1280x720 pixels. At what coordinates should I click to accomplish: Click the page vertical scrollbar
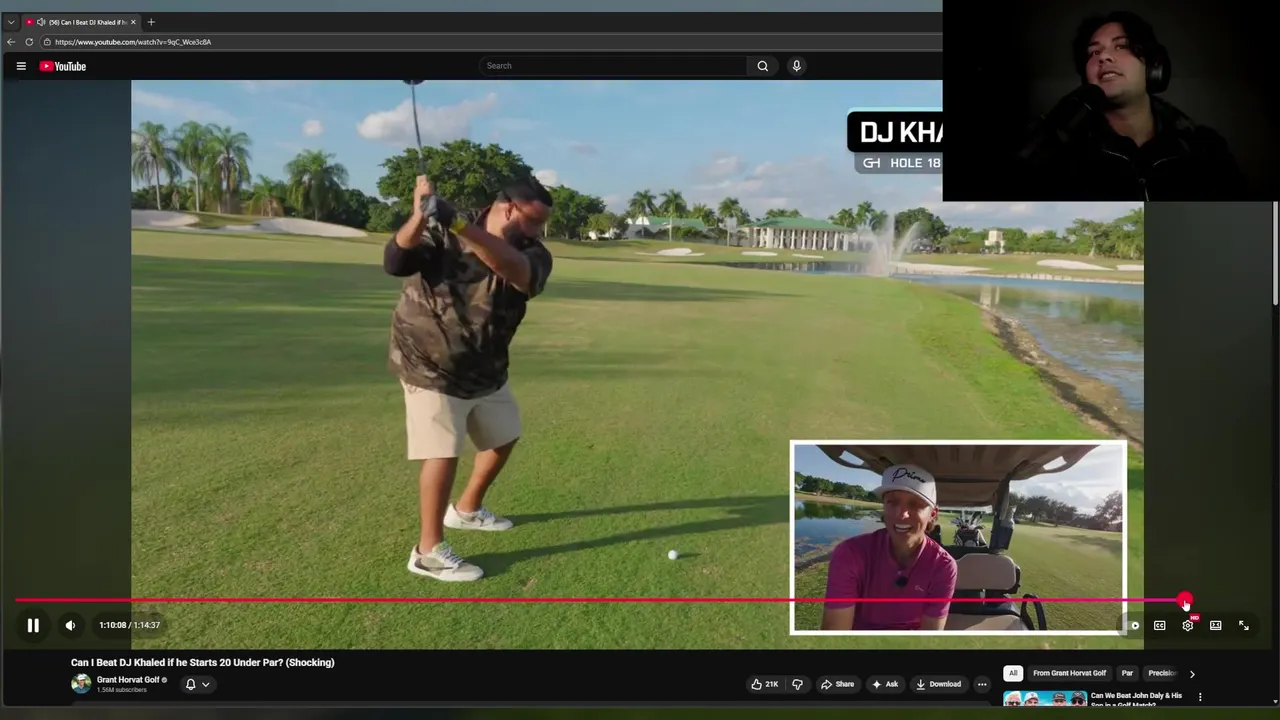1275,253
